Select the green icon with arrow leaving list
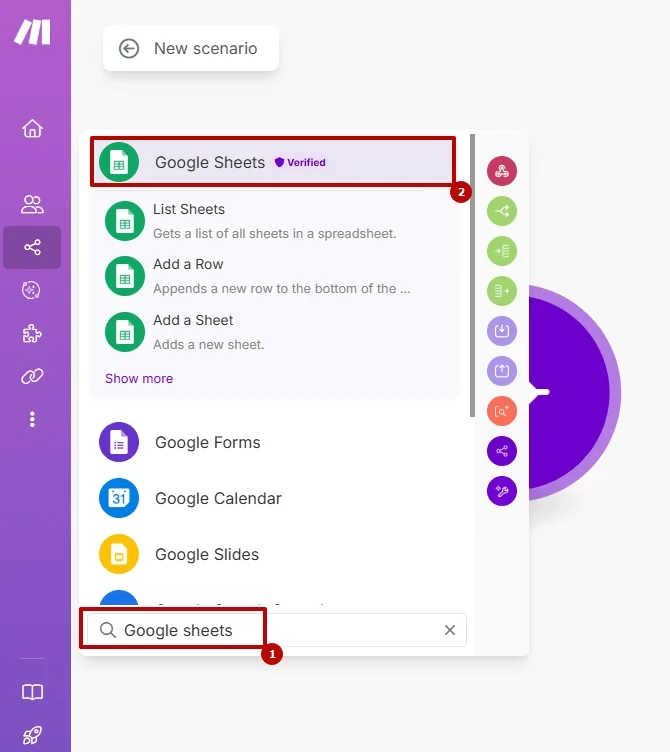670x752 pixels. [502, 291]
